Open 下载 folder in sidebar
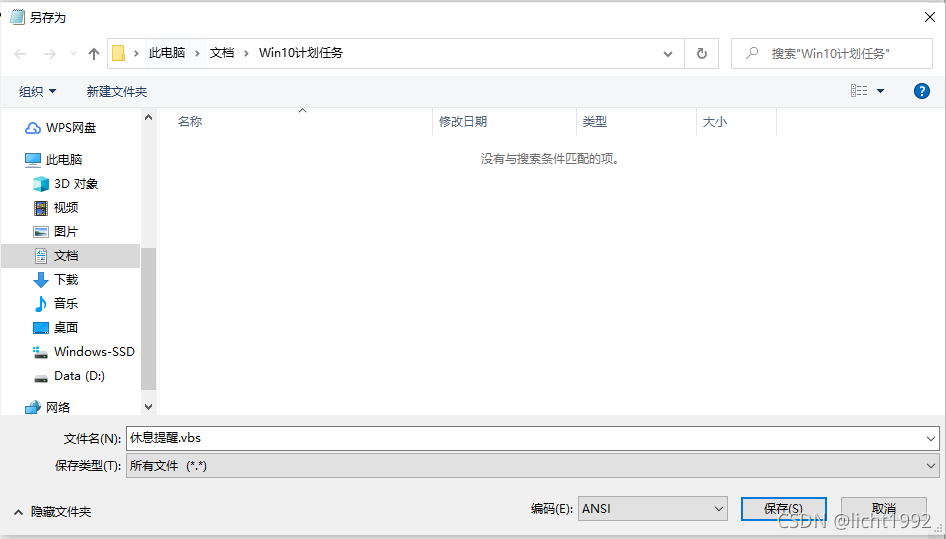946x539 pixels. pos(56,279)
